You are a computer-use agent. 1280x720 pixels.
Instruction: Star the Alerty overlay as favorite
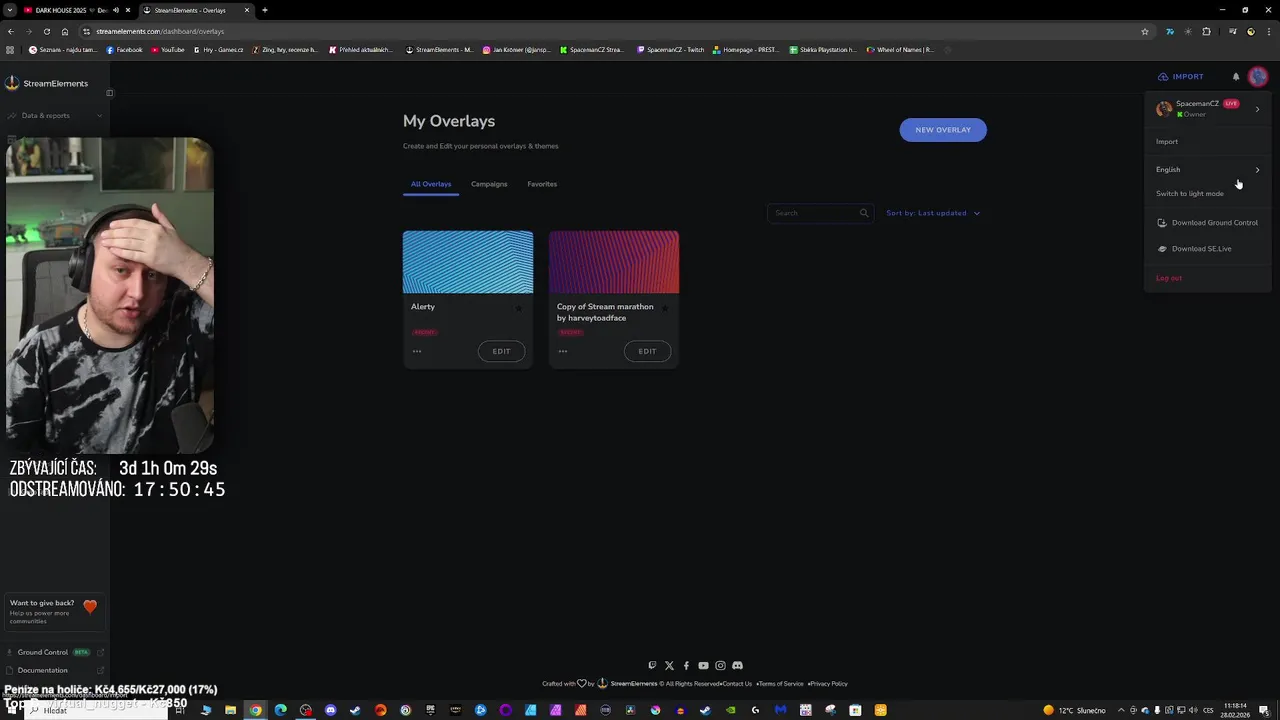tap(518, 307)
